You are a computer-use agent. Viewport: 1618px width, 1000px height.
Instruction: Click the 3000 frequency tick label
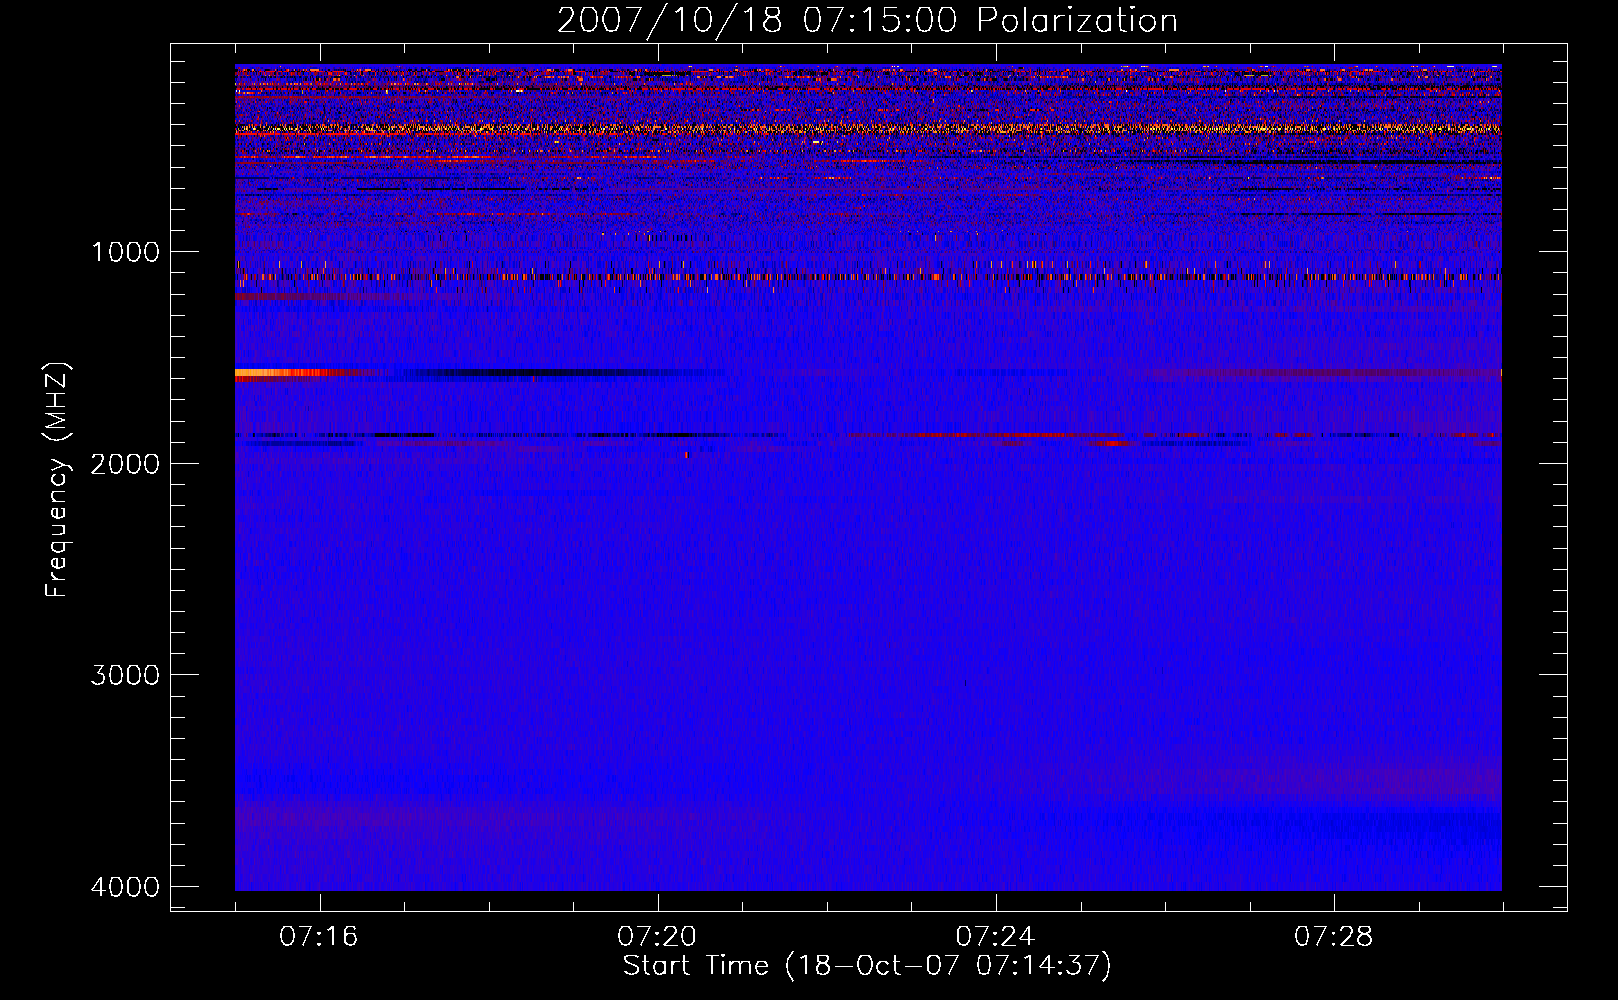tap(126, 675)
